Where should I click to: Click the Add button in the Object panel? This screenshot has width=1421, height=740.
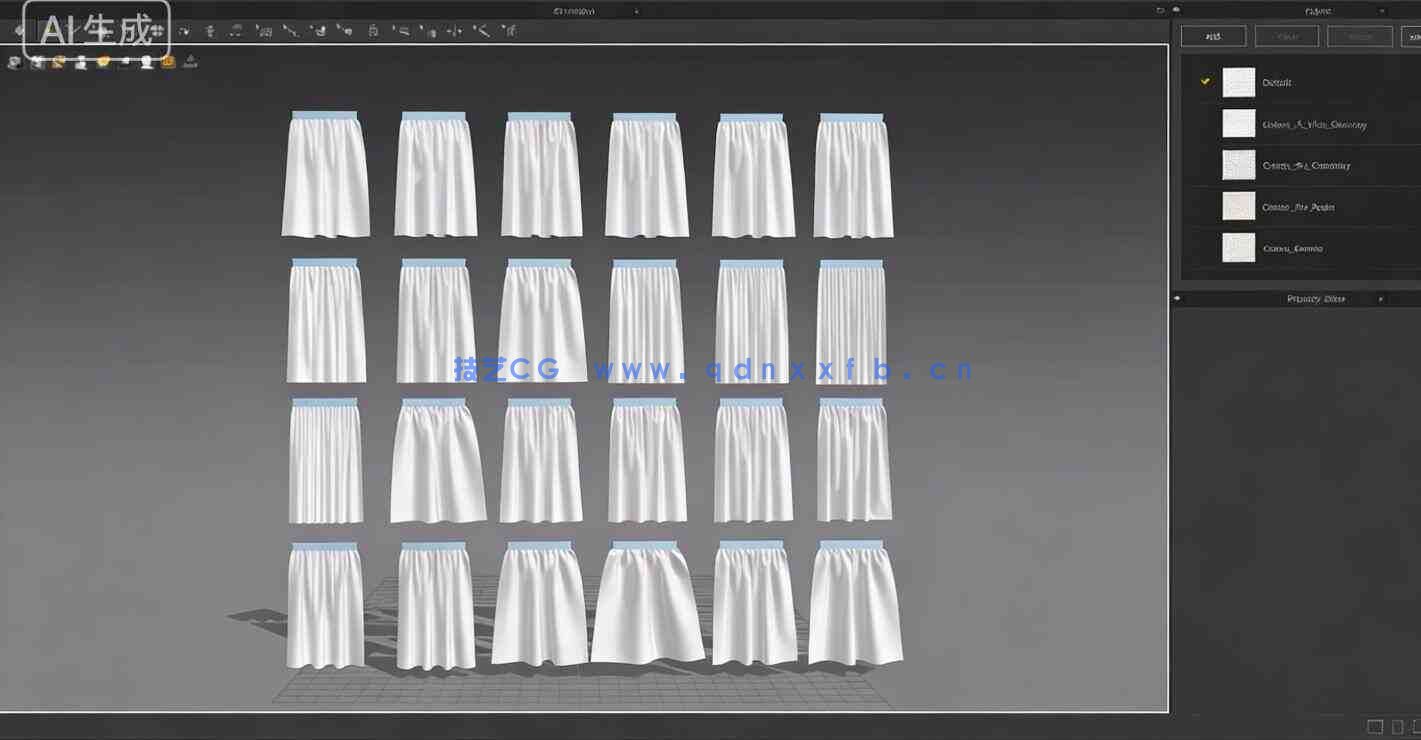[1213, 35]
